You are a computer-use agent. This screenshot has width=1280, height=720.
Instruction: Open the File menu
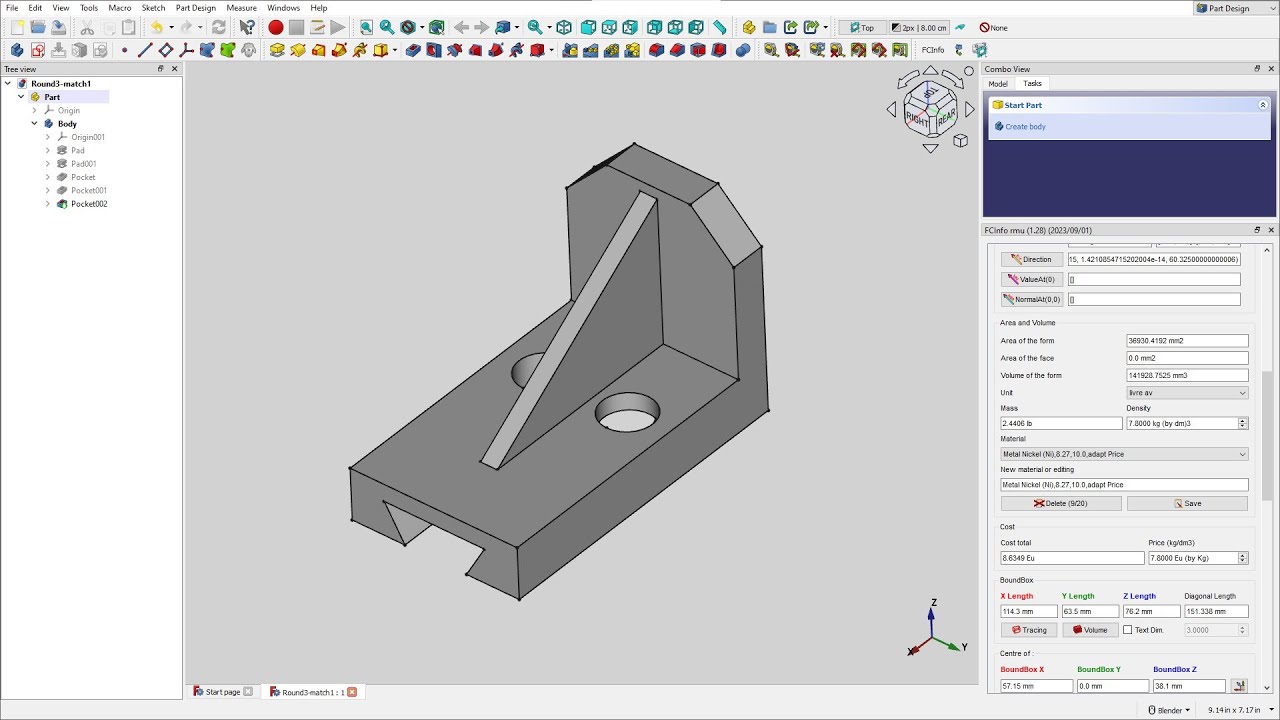pos(12,8)
